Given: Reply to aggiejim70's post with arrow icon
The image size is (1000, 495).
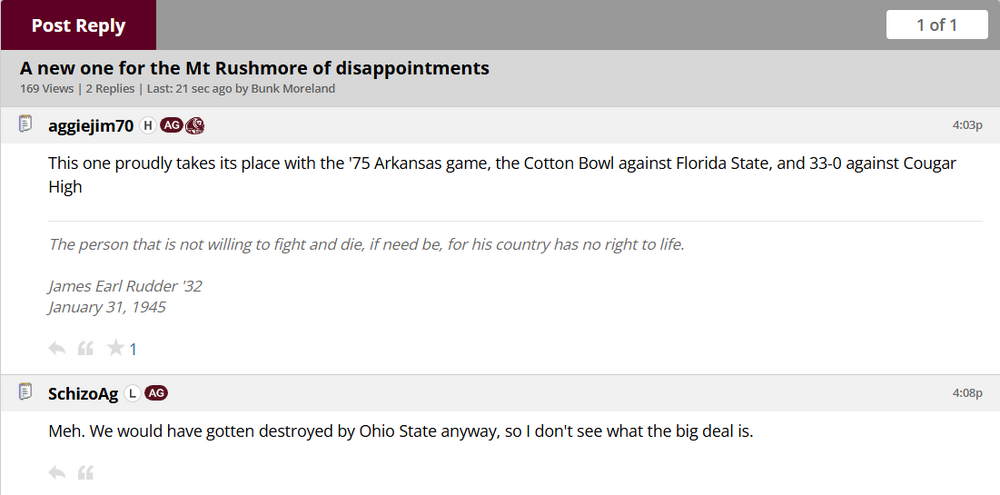Looking at the screenshot, I should [x=57, y=348].
